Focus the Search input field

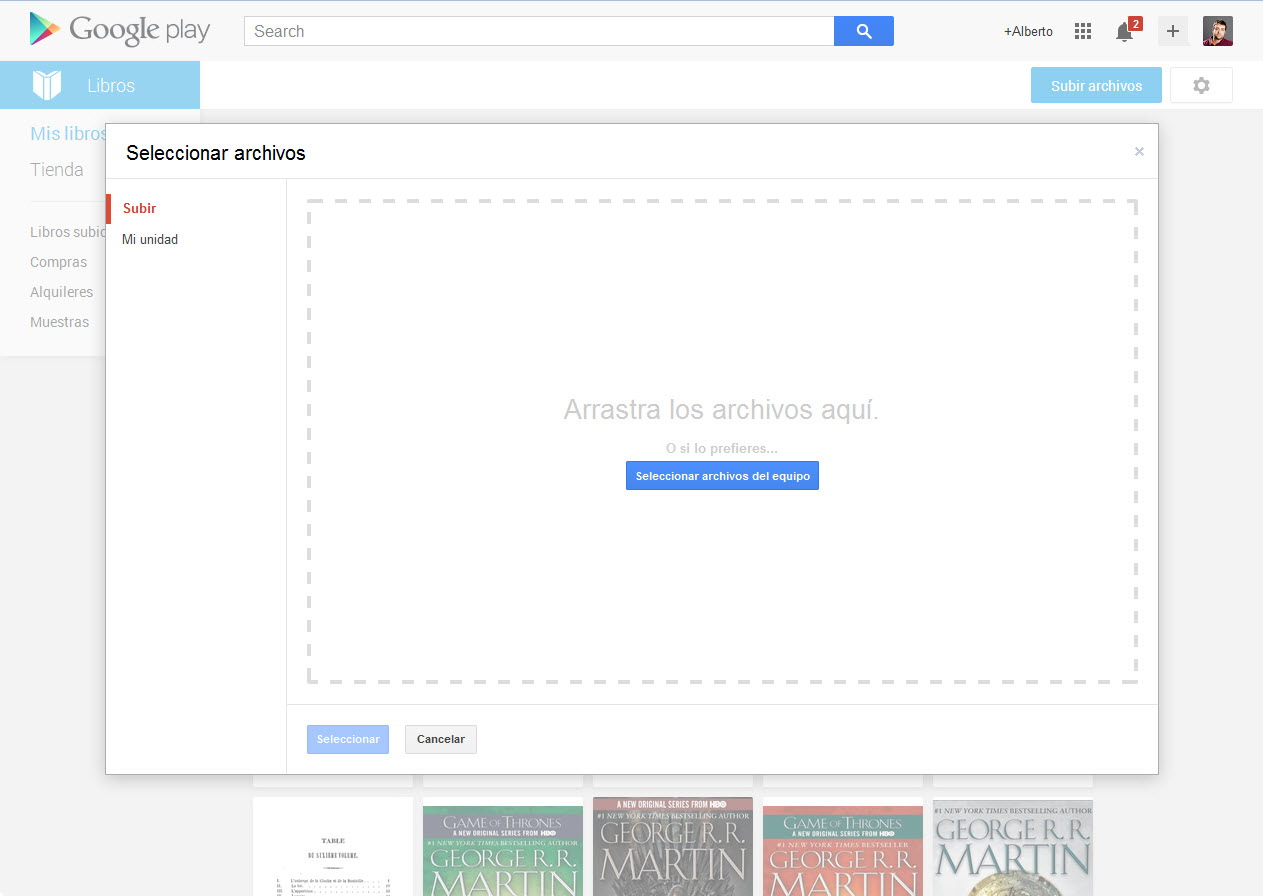click(x=539, y=31)
